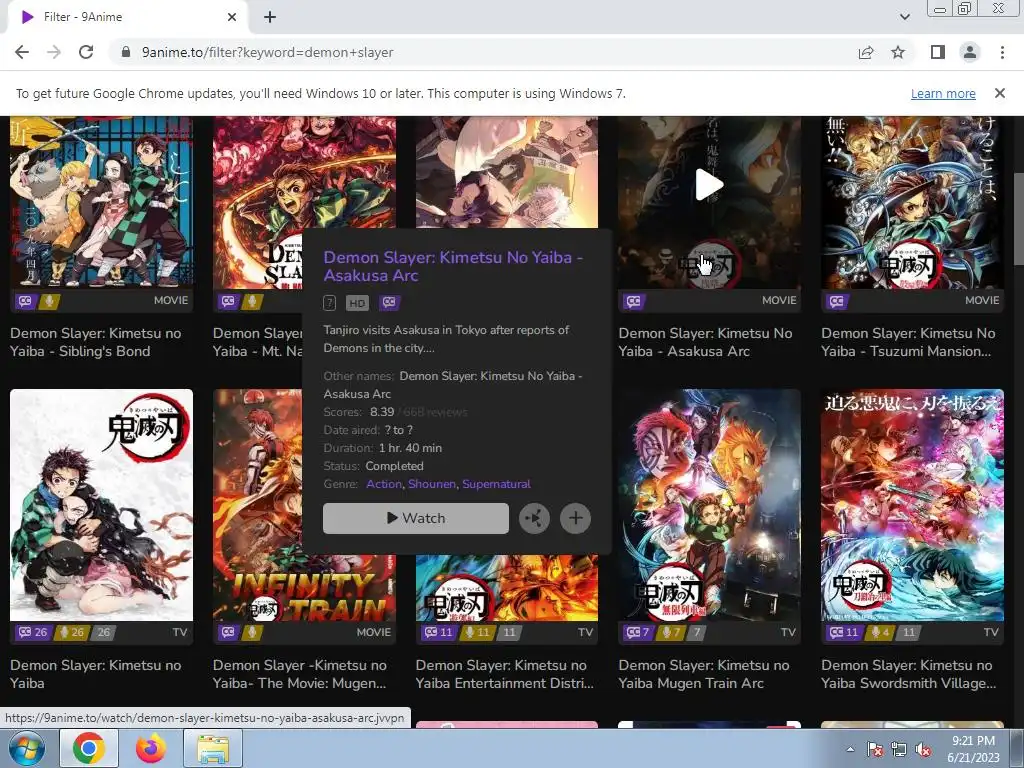Screen dimensions: 1024x768
Task: Dismiss the Chrome update notification bar
Action: pyautogui.click(x=1000, y=93)
